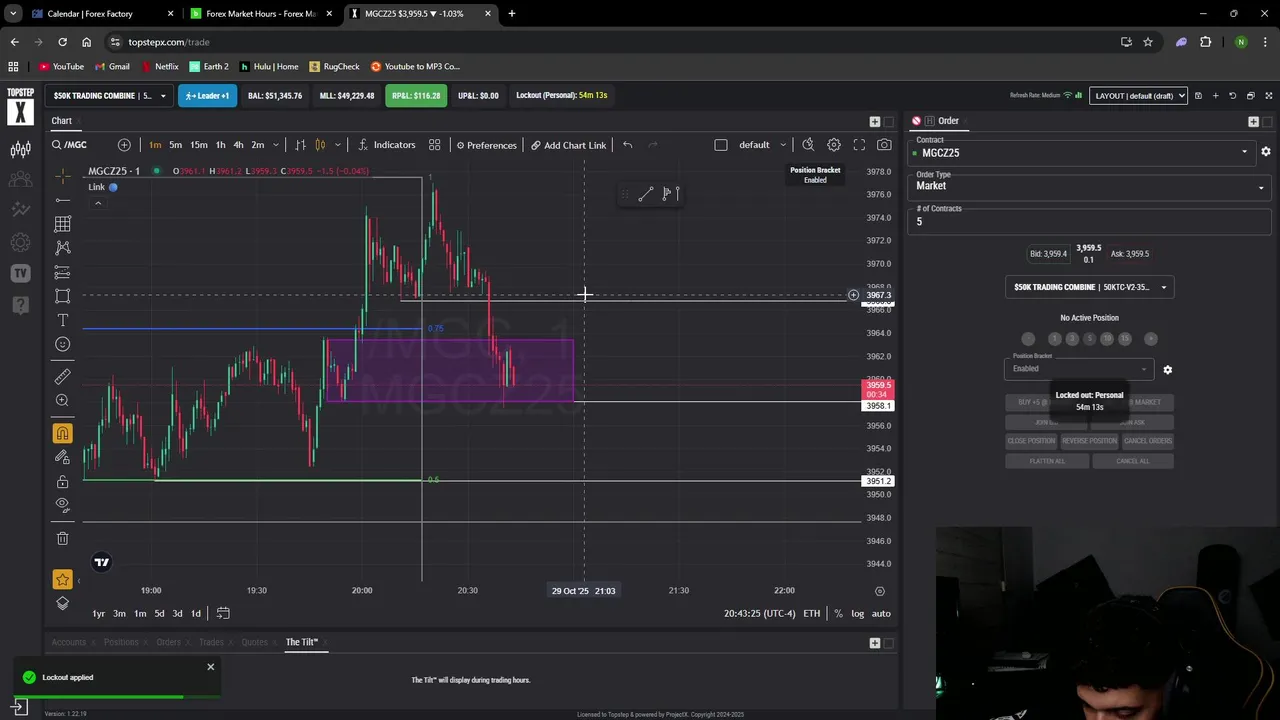Viewport: 1280px width, 720px height.
Task: Switch to the Trades tab
Action: coord(211,642)
